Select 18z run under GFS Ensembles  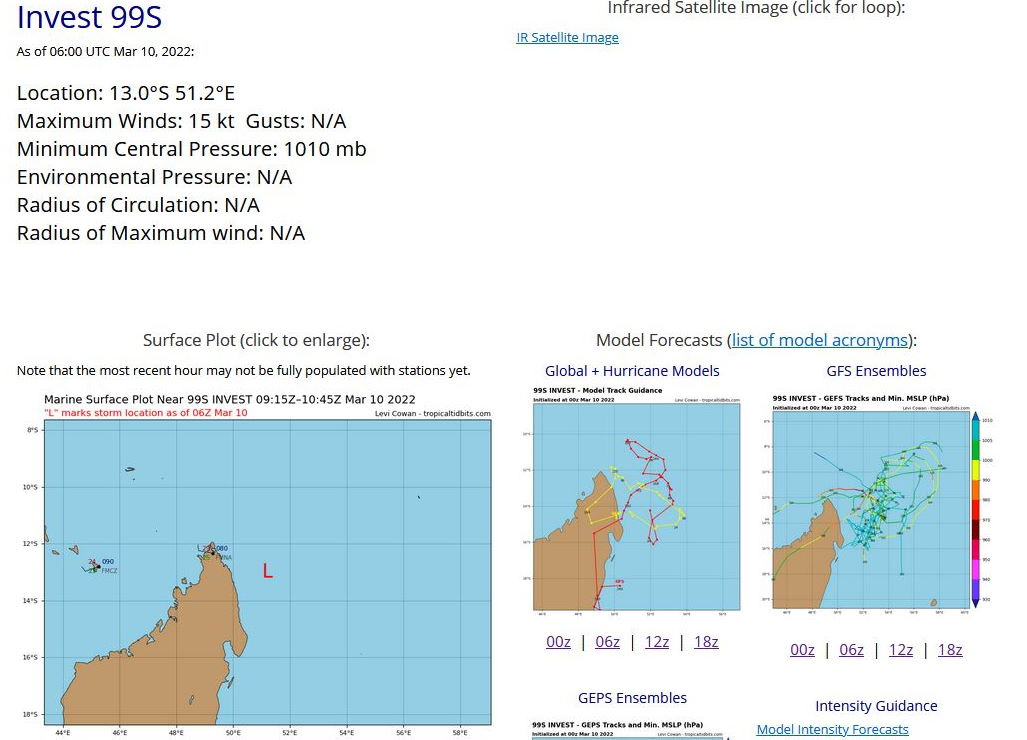950,650
